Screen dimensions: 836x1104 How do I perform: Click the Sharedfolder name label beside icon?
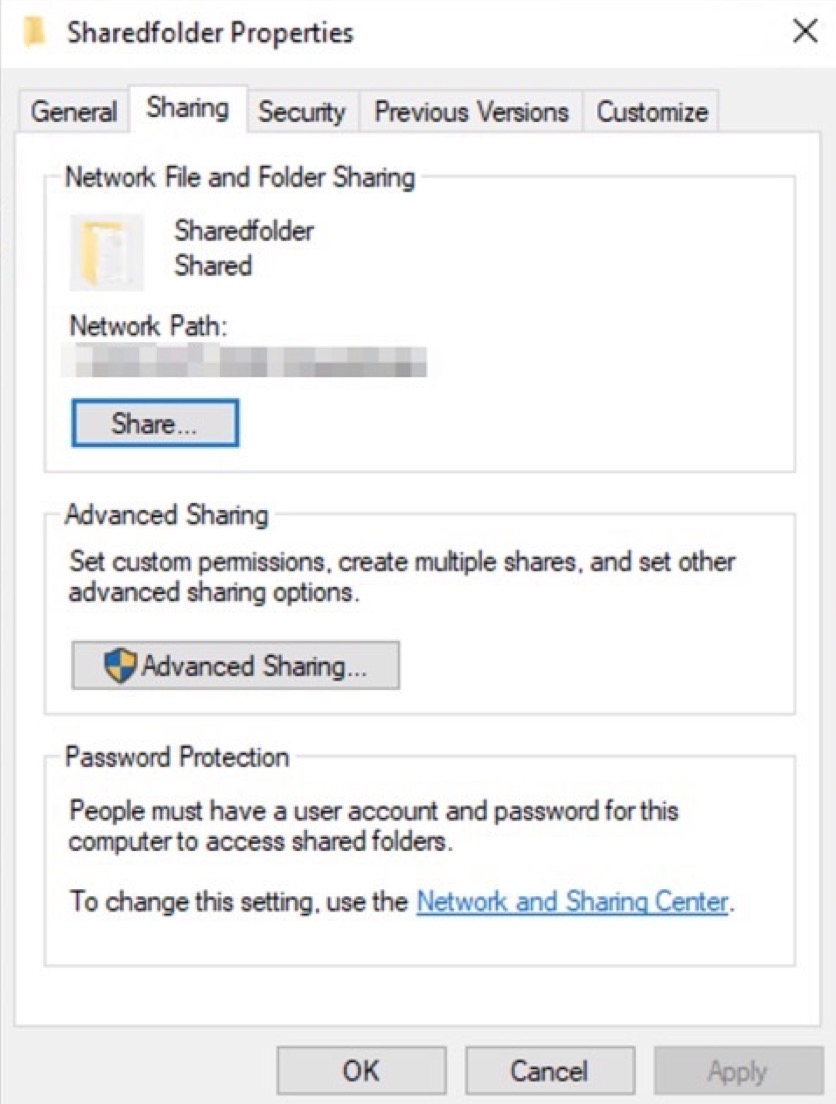pos(244,231)
